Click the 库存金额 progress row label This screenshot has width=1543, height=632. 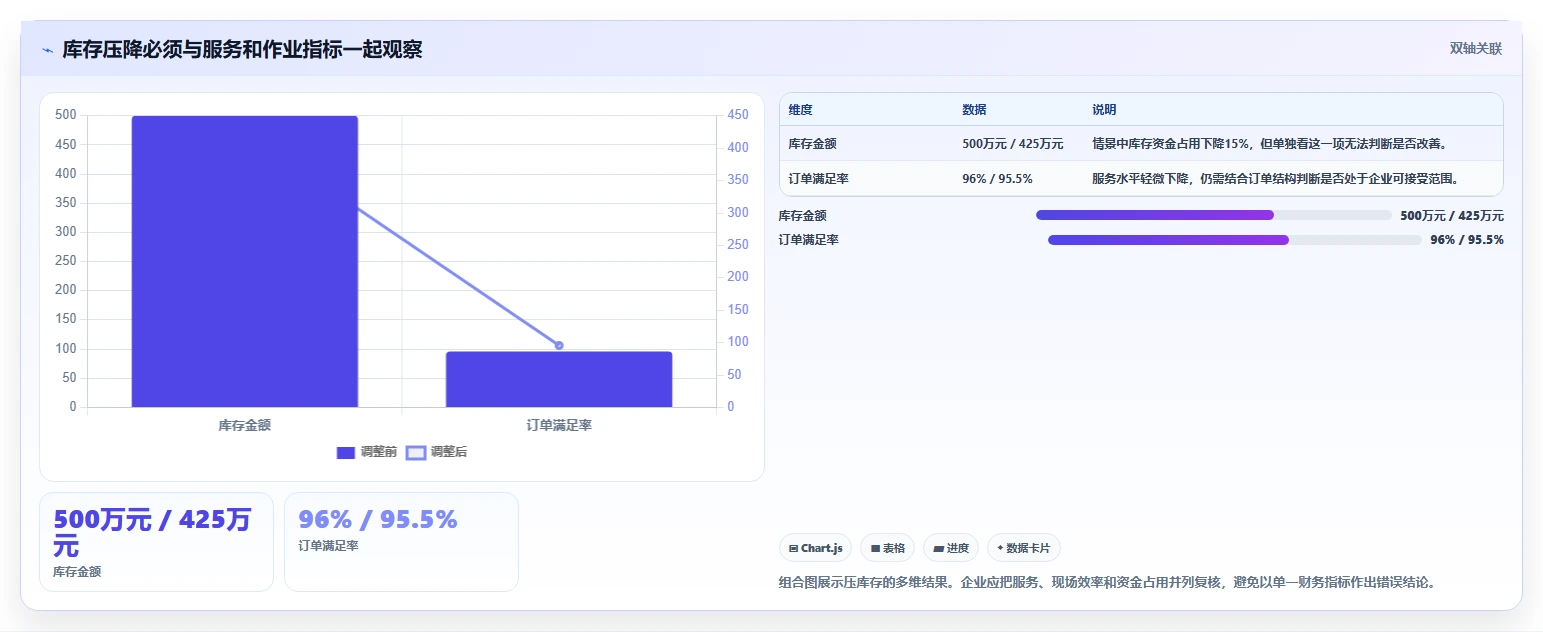(x=803, y=215)
